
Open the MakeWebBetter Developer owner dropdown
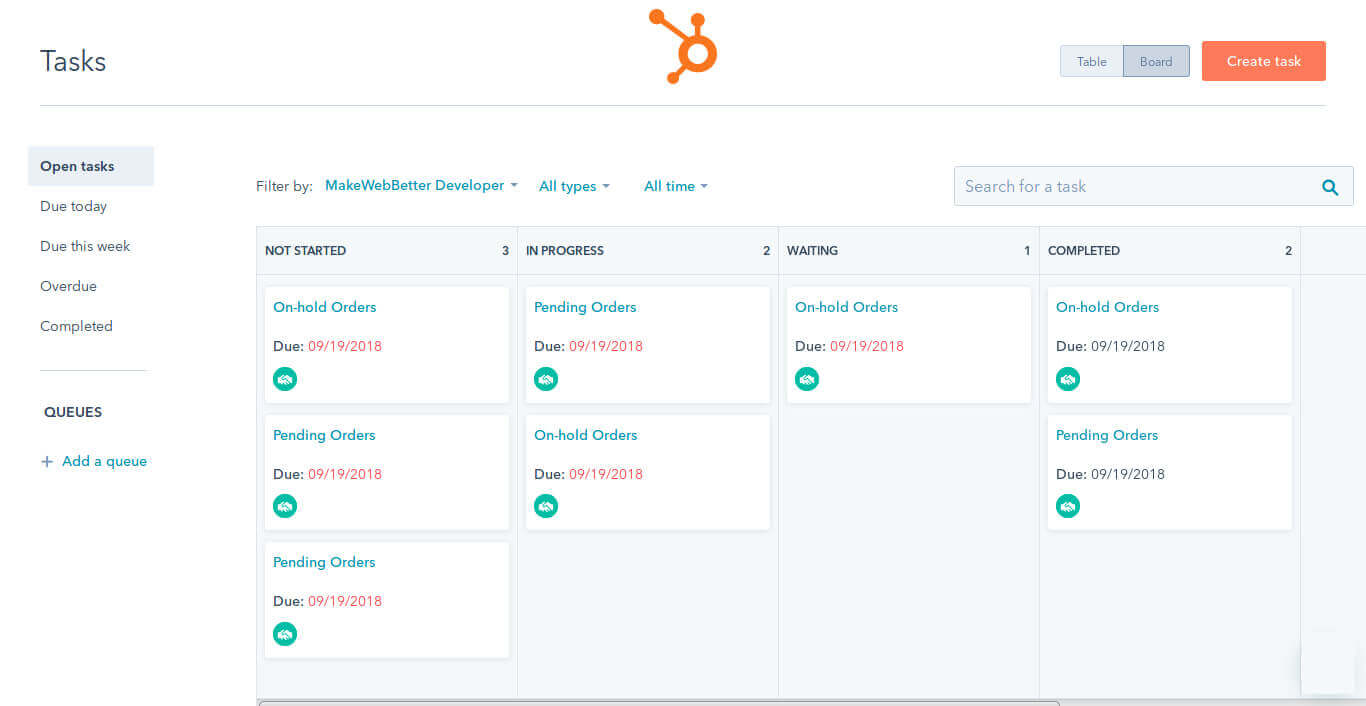(420, 185)
